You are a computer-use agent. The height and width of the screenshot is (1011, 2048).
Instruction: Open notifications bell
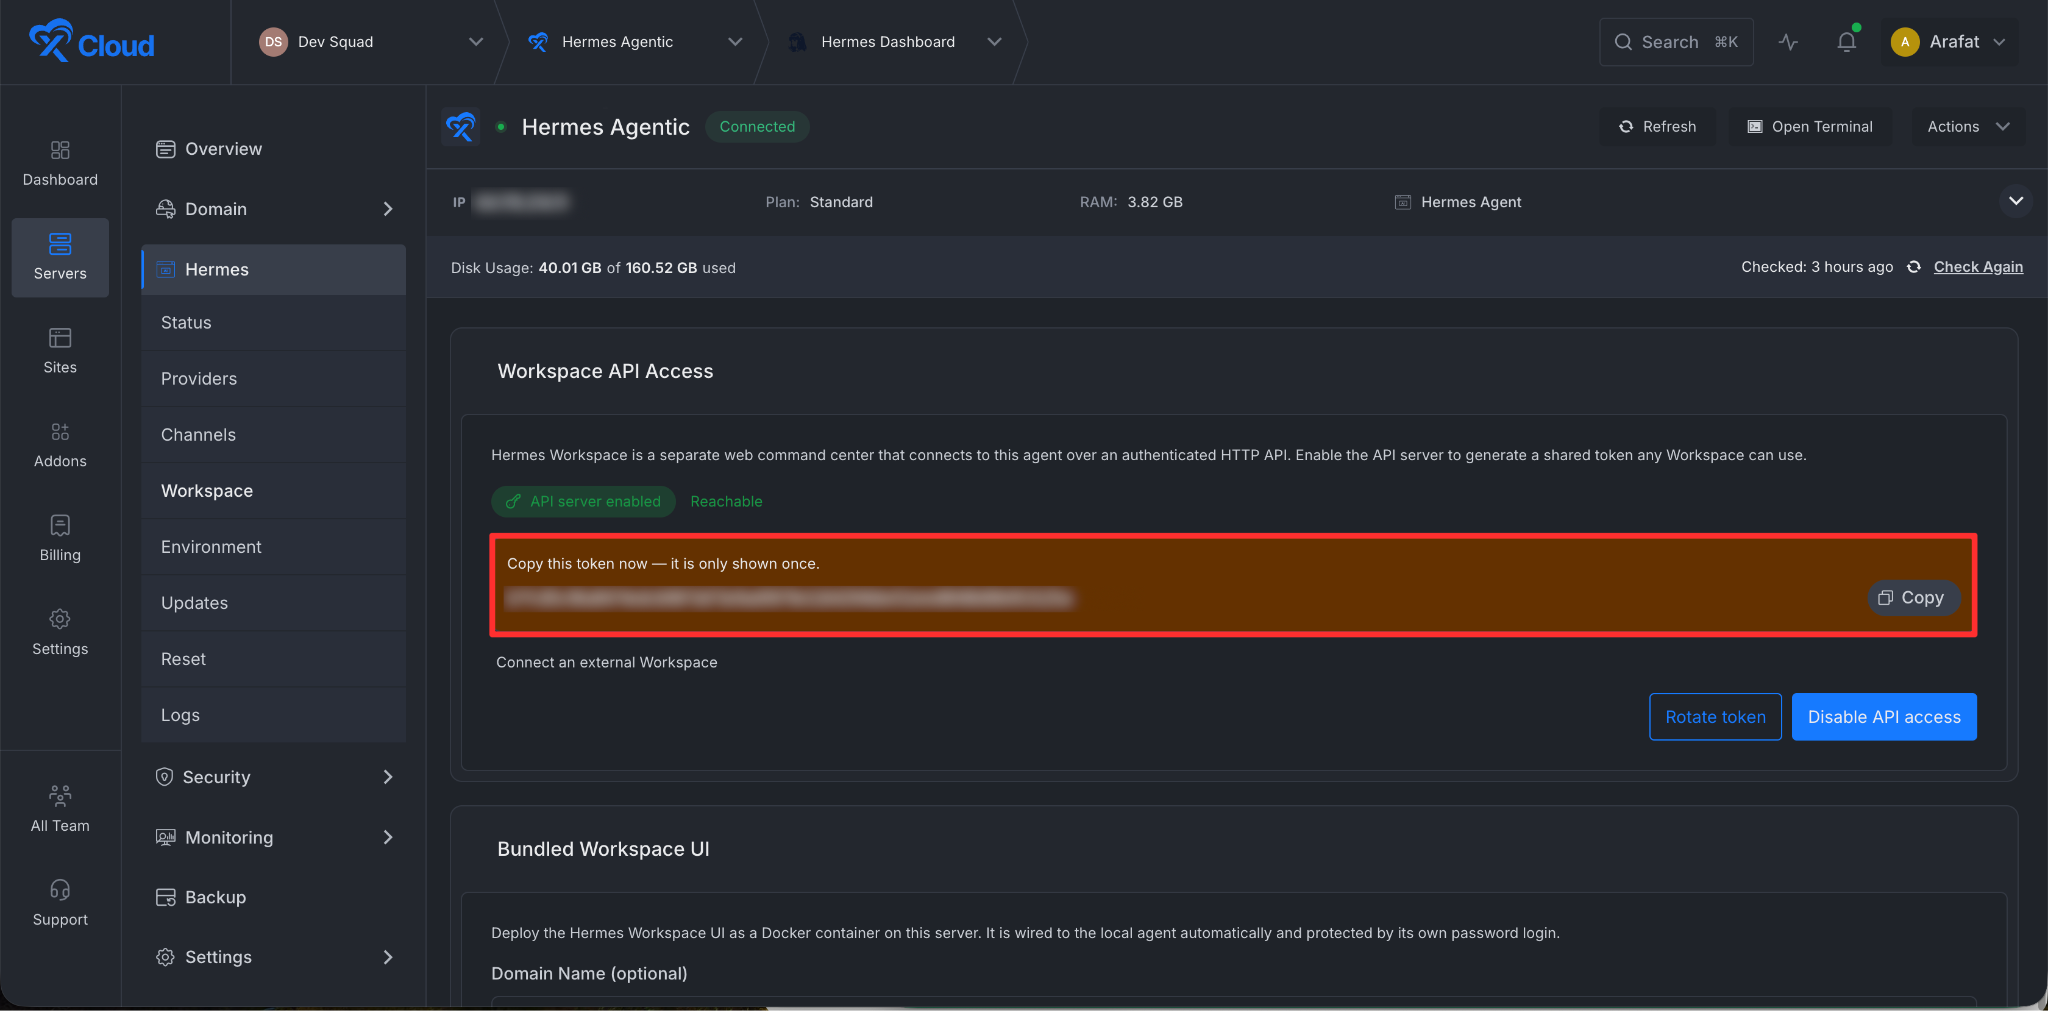tap(1847, 42)
